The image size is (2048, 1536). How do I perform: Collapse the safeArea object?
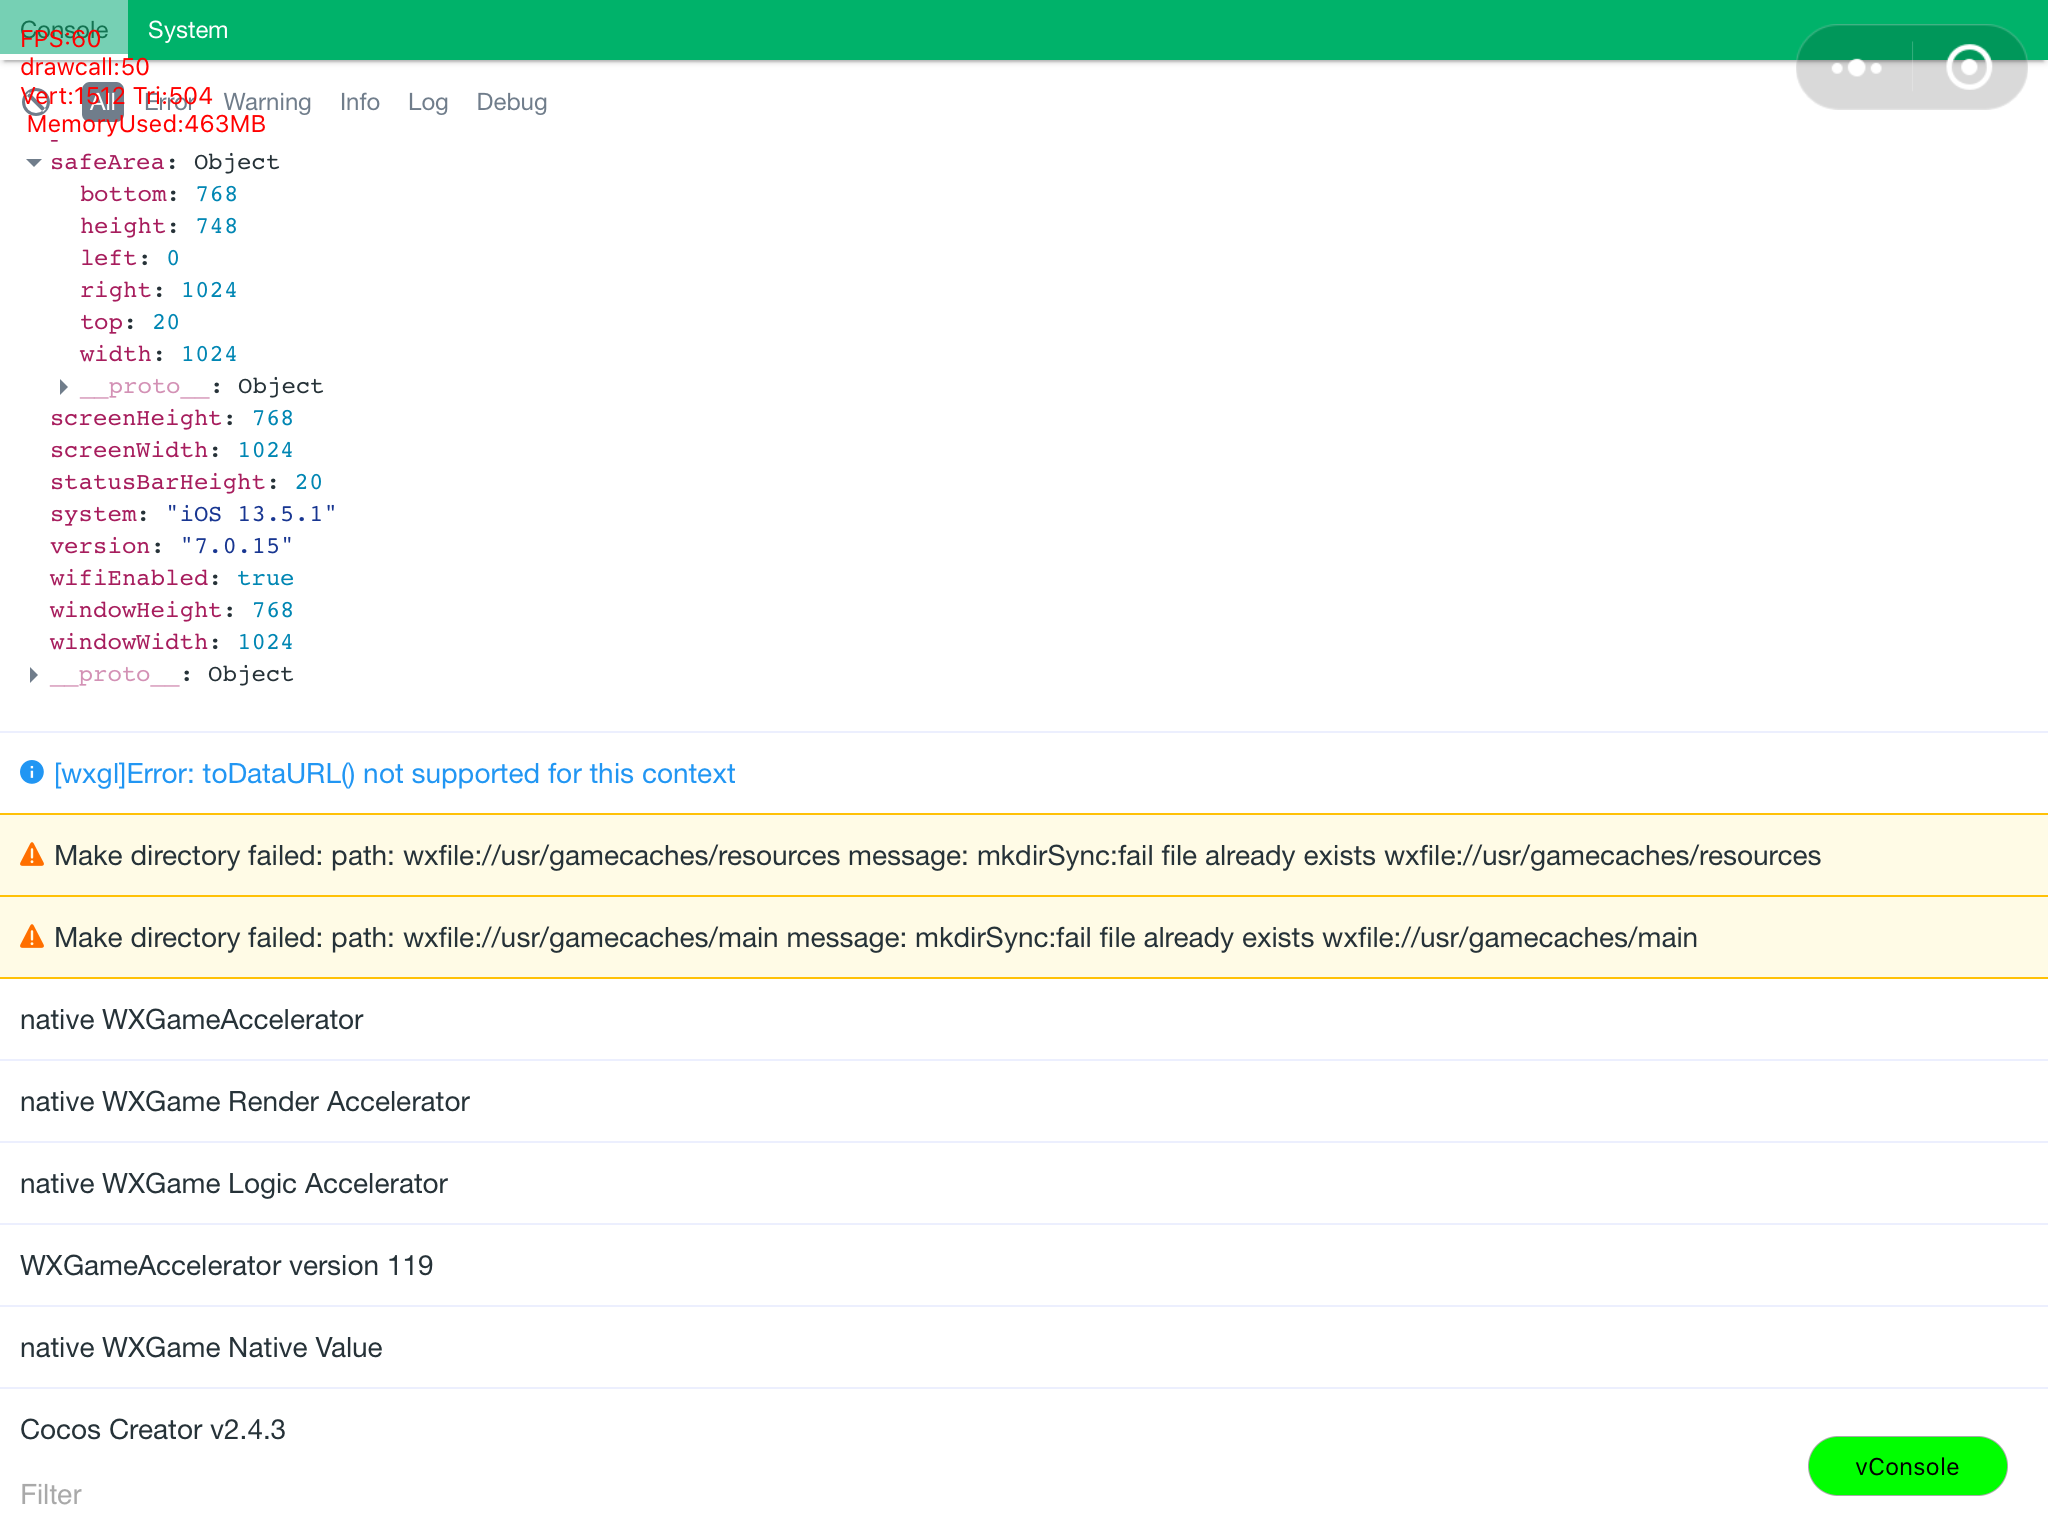34,162
